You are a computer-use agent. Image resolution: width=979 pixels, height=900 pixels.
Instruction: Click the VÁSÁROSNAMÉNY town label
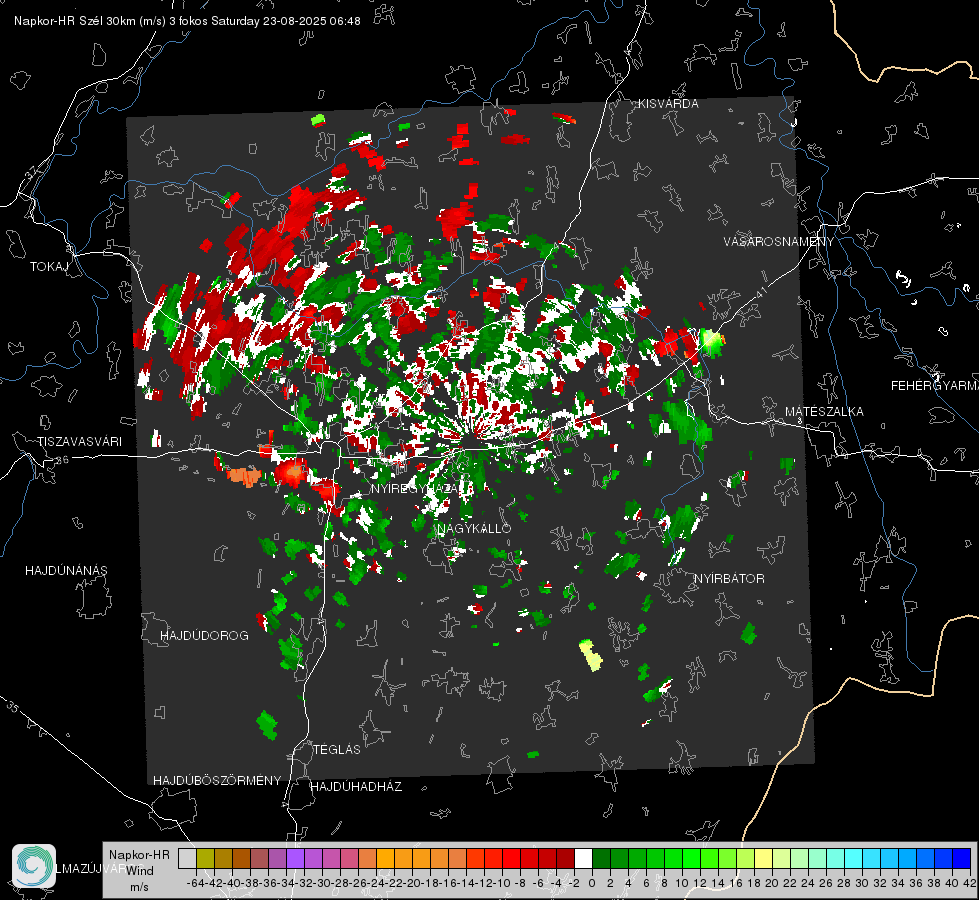click(779, 242)
